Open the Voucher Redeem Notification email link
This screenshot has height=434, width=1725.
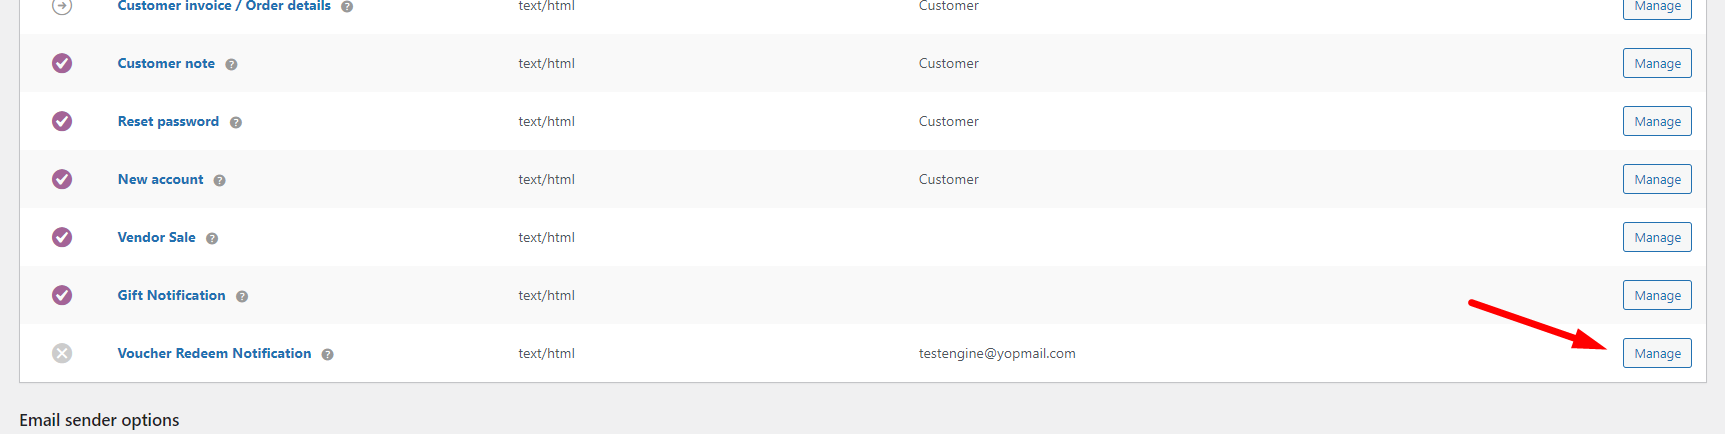[214, 353]
